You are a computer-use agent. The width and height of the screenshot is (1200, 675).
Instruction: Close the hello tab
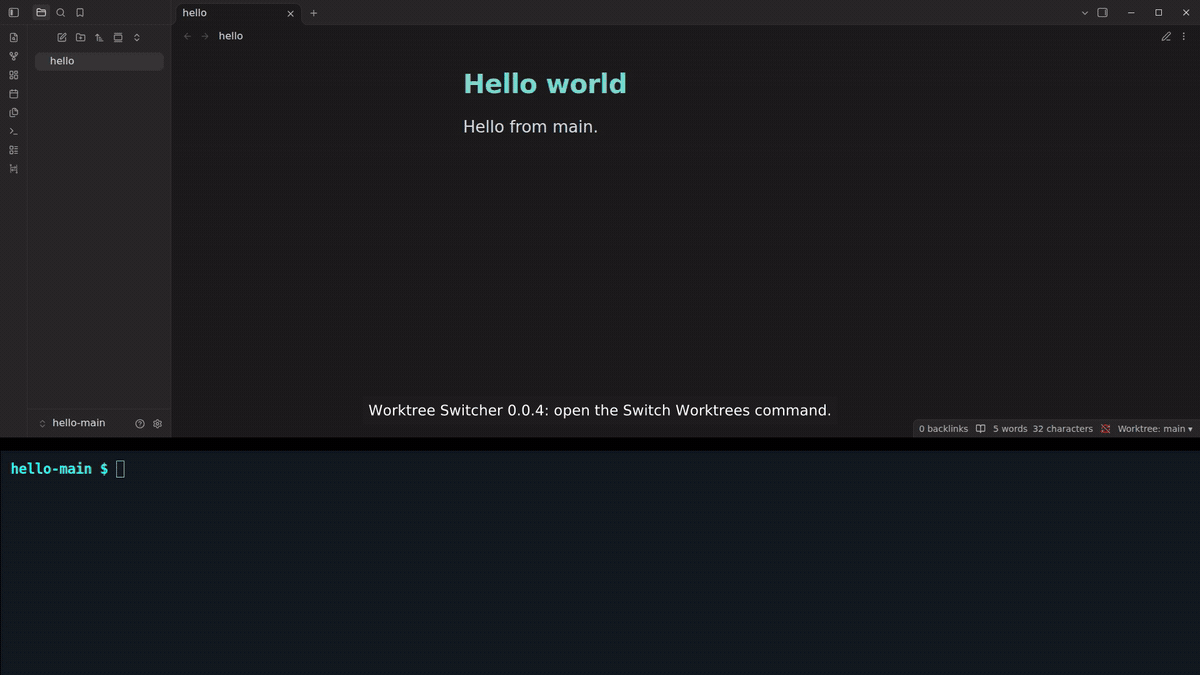point(291,14)
